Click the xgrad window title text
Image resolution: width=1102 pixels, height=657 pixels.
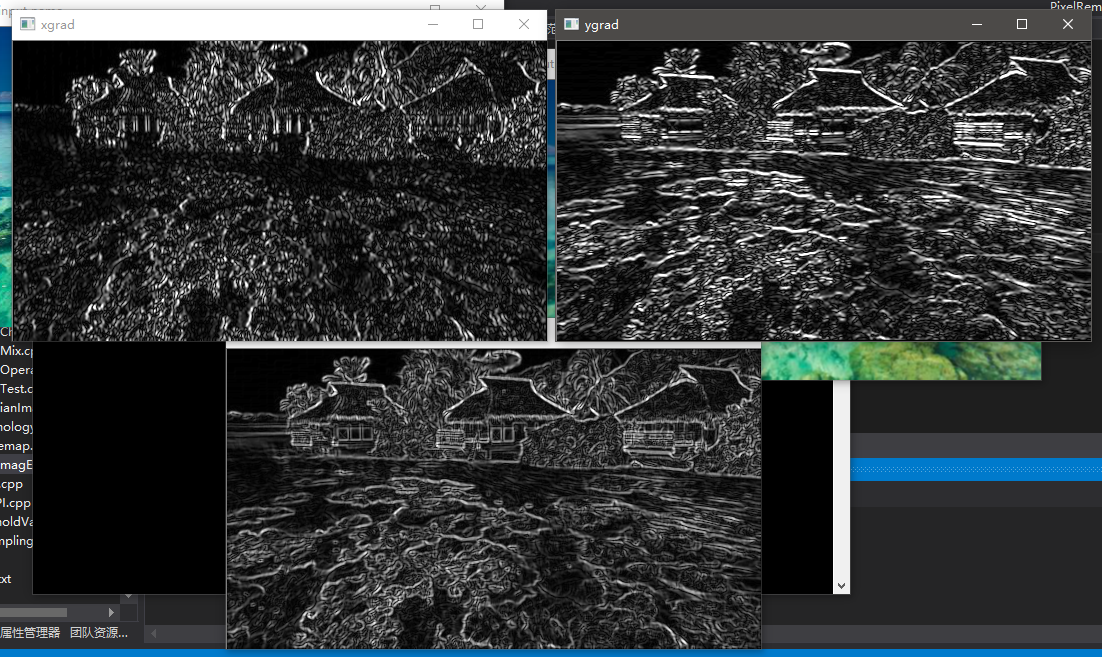pos(58,25)
